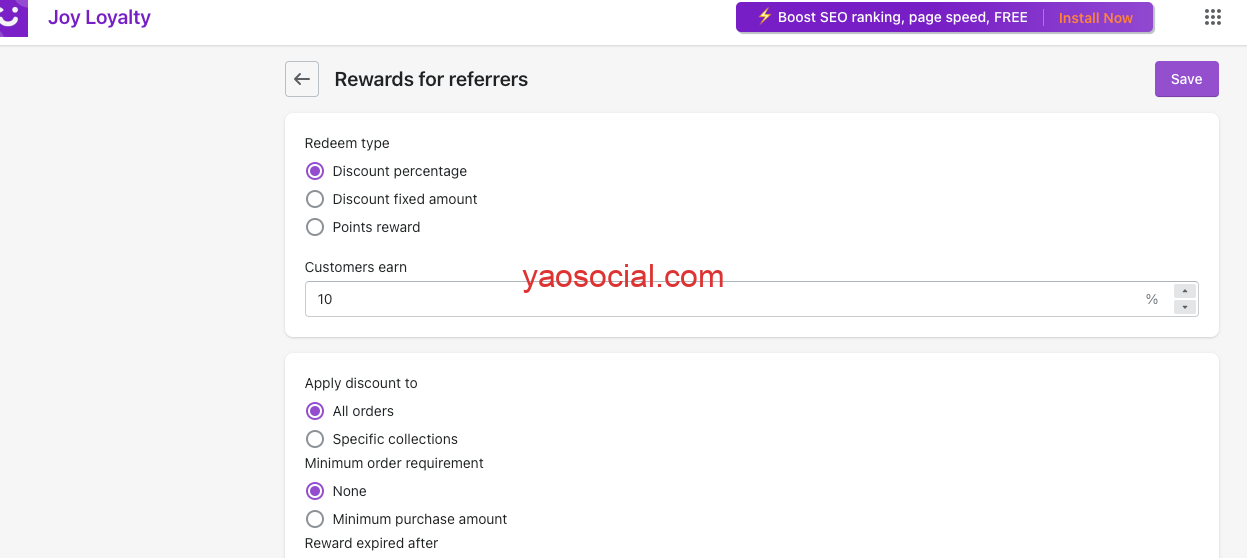Select Discount percentage redeem type
The height and width of the screenshot is (558, 1247).
(x=315, y=171)
